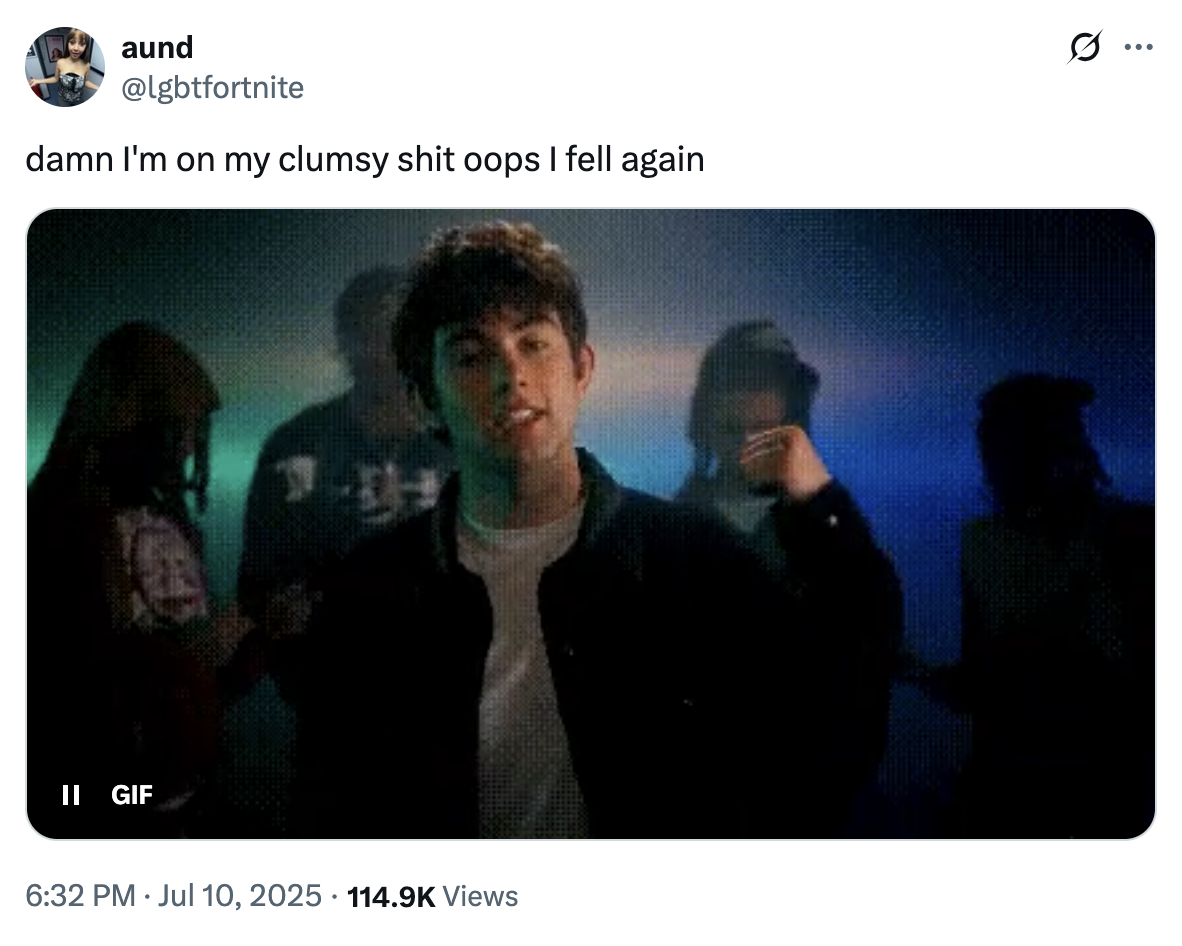The height and width of the screenshot is (946, 1182).
Task: Click the 114.9K view count number
Action: coord(390,895)
